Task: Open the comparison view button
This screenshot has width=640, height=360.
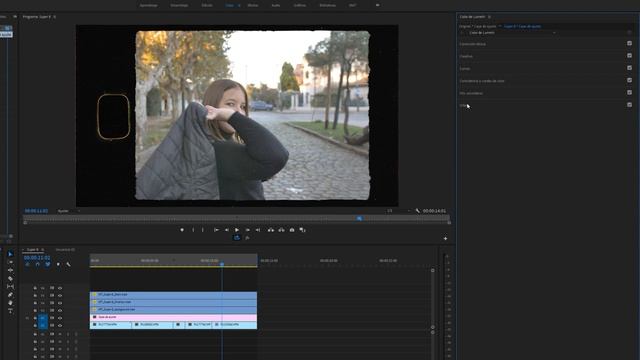Action: coord(302,230)
